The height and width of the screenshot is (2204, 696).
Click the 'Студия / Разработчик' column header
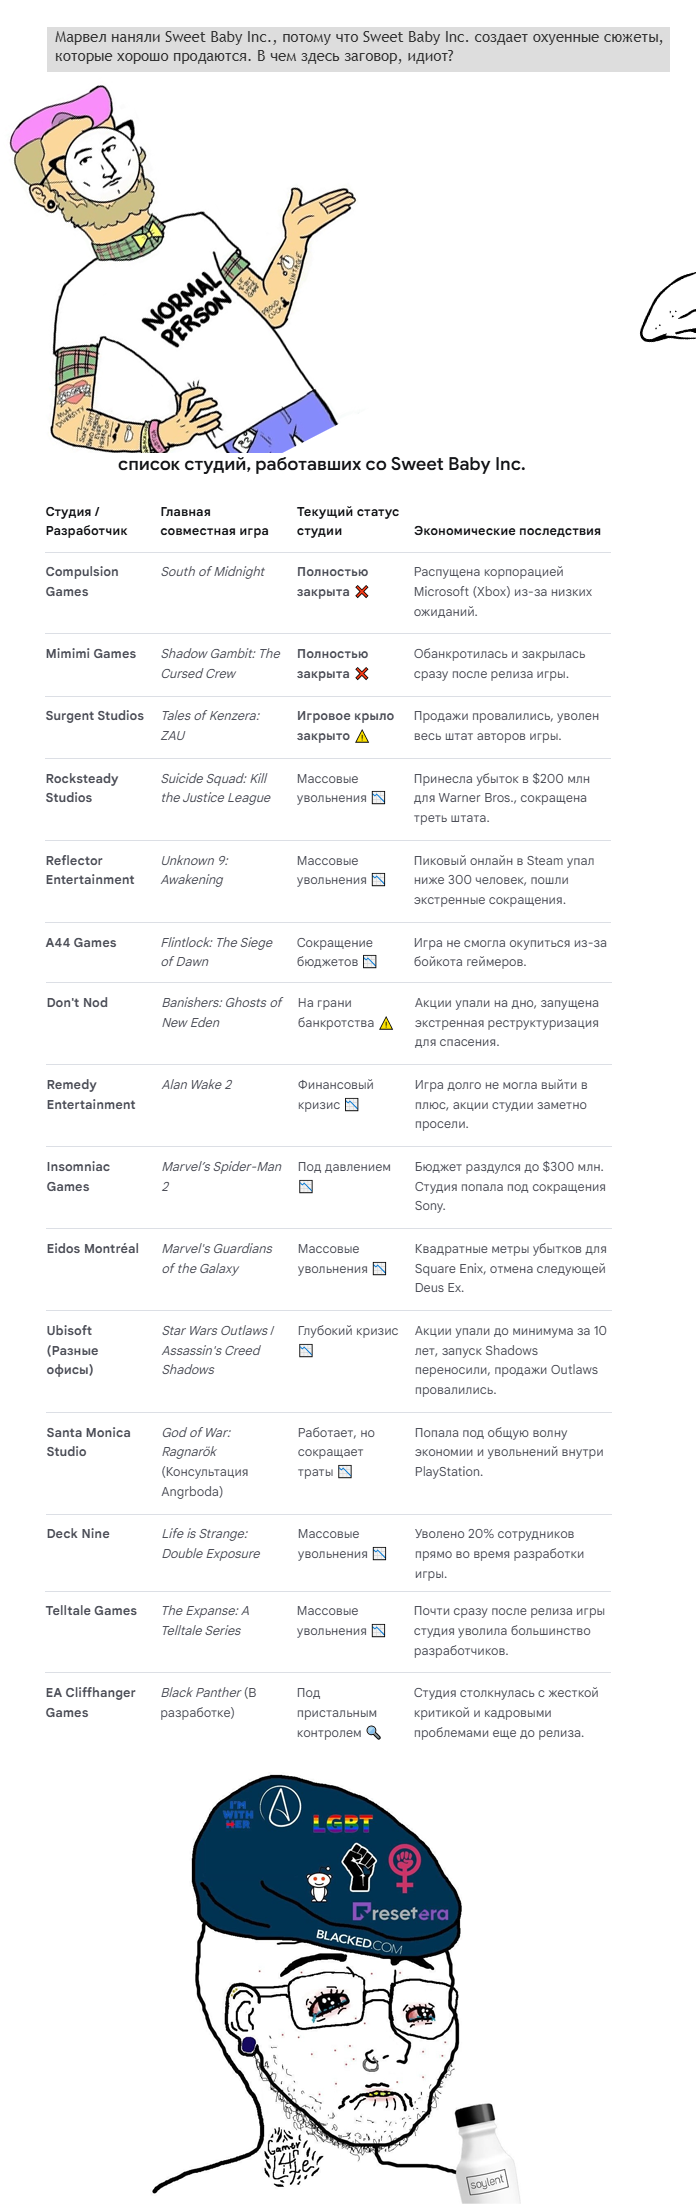click(86, 521)
